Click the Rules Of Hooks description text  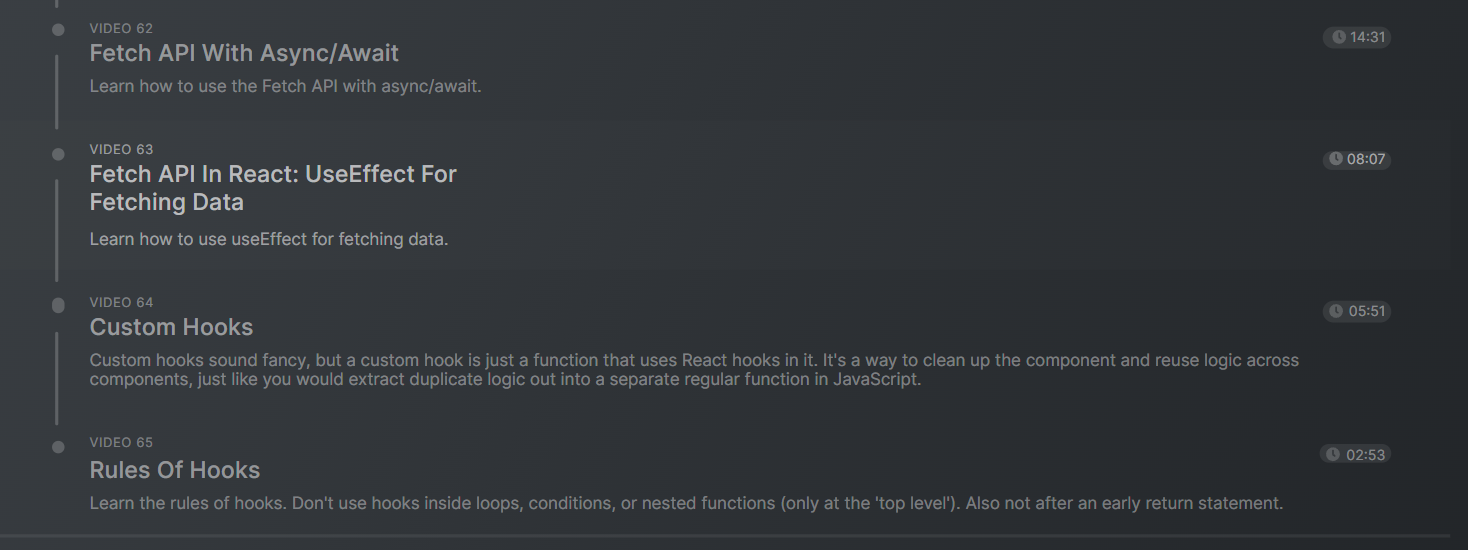coord(686,503)
